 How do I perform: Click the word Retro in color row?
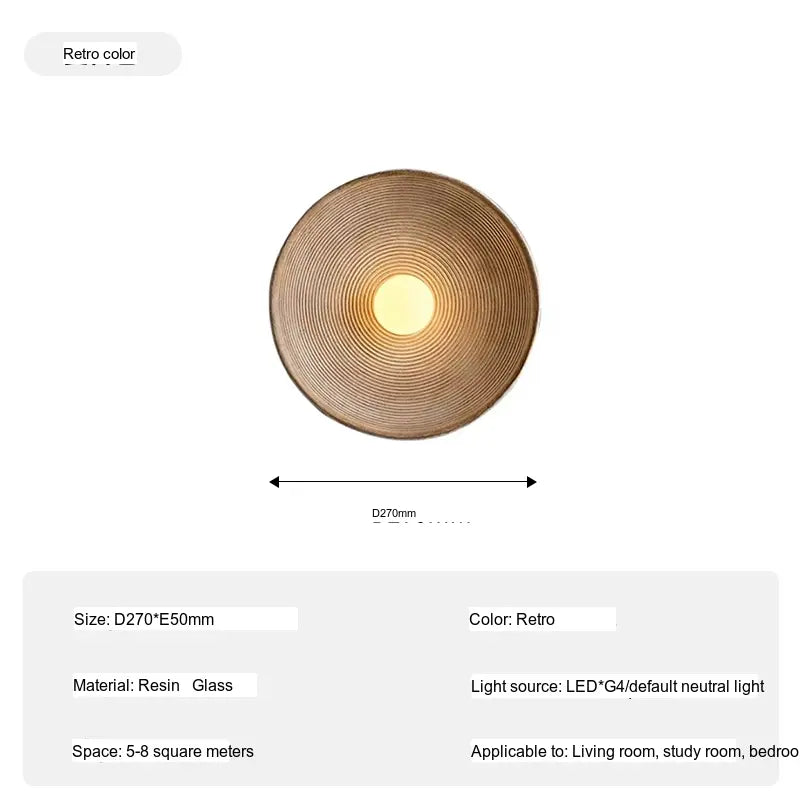(x=535, y=619)
